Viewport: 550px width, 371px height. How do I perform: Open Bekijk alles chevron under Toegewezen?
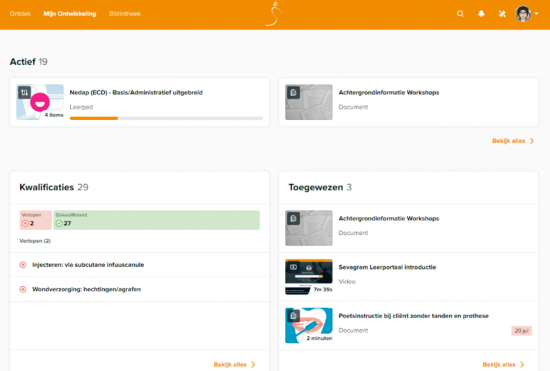(522, 365)
